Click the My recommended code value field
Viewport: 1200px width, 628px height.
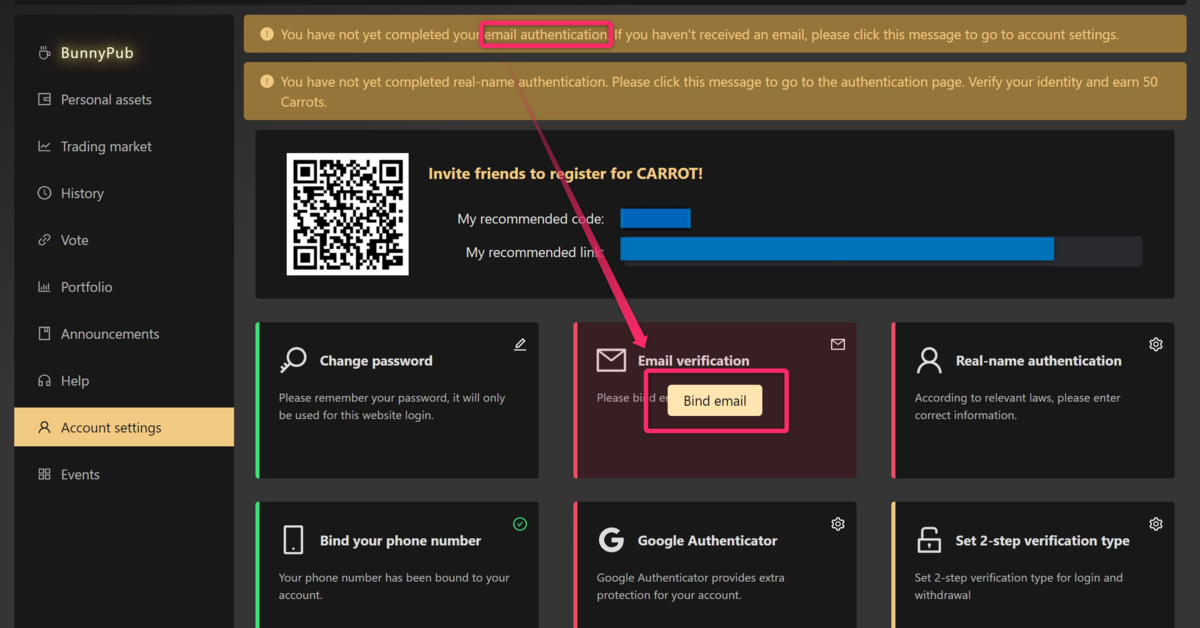656,219
